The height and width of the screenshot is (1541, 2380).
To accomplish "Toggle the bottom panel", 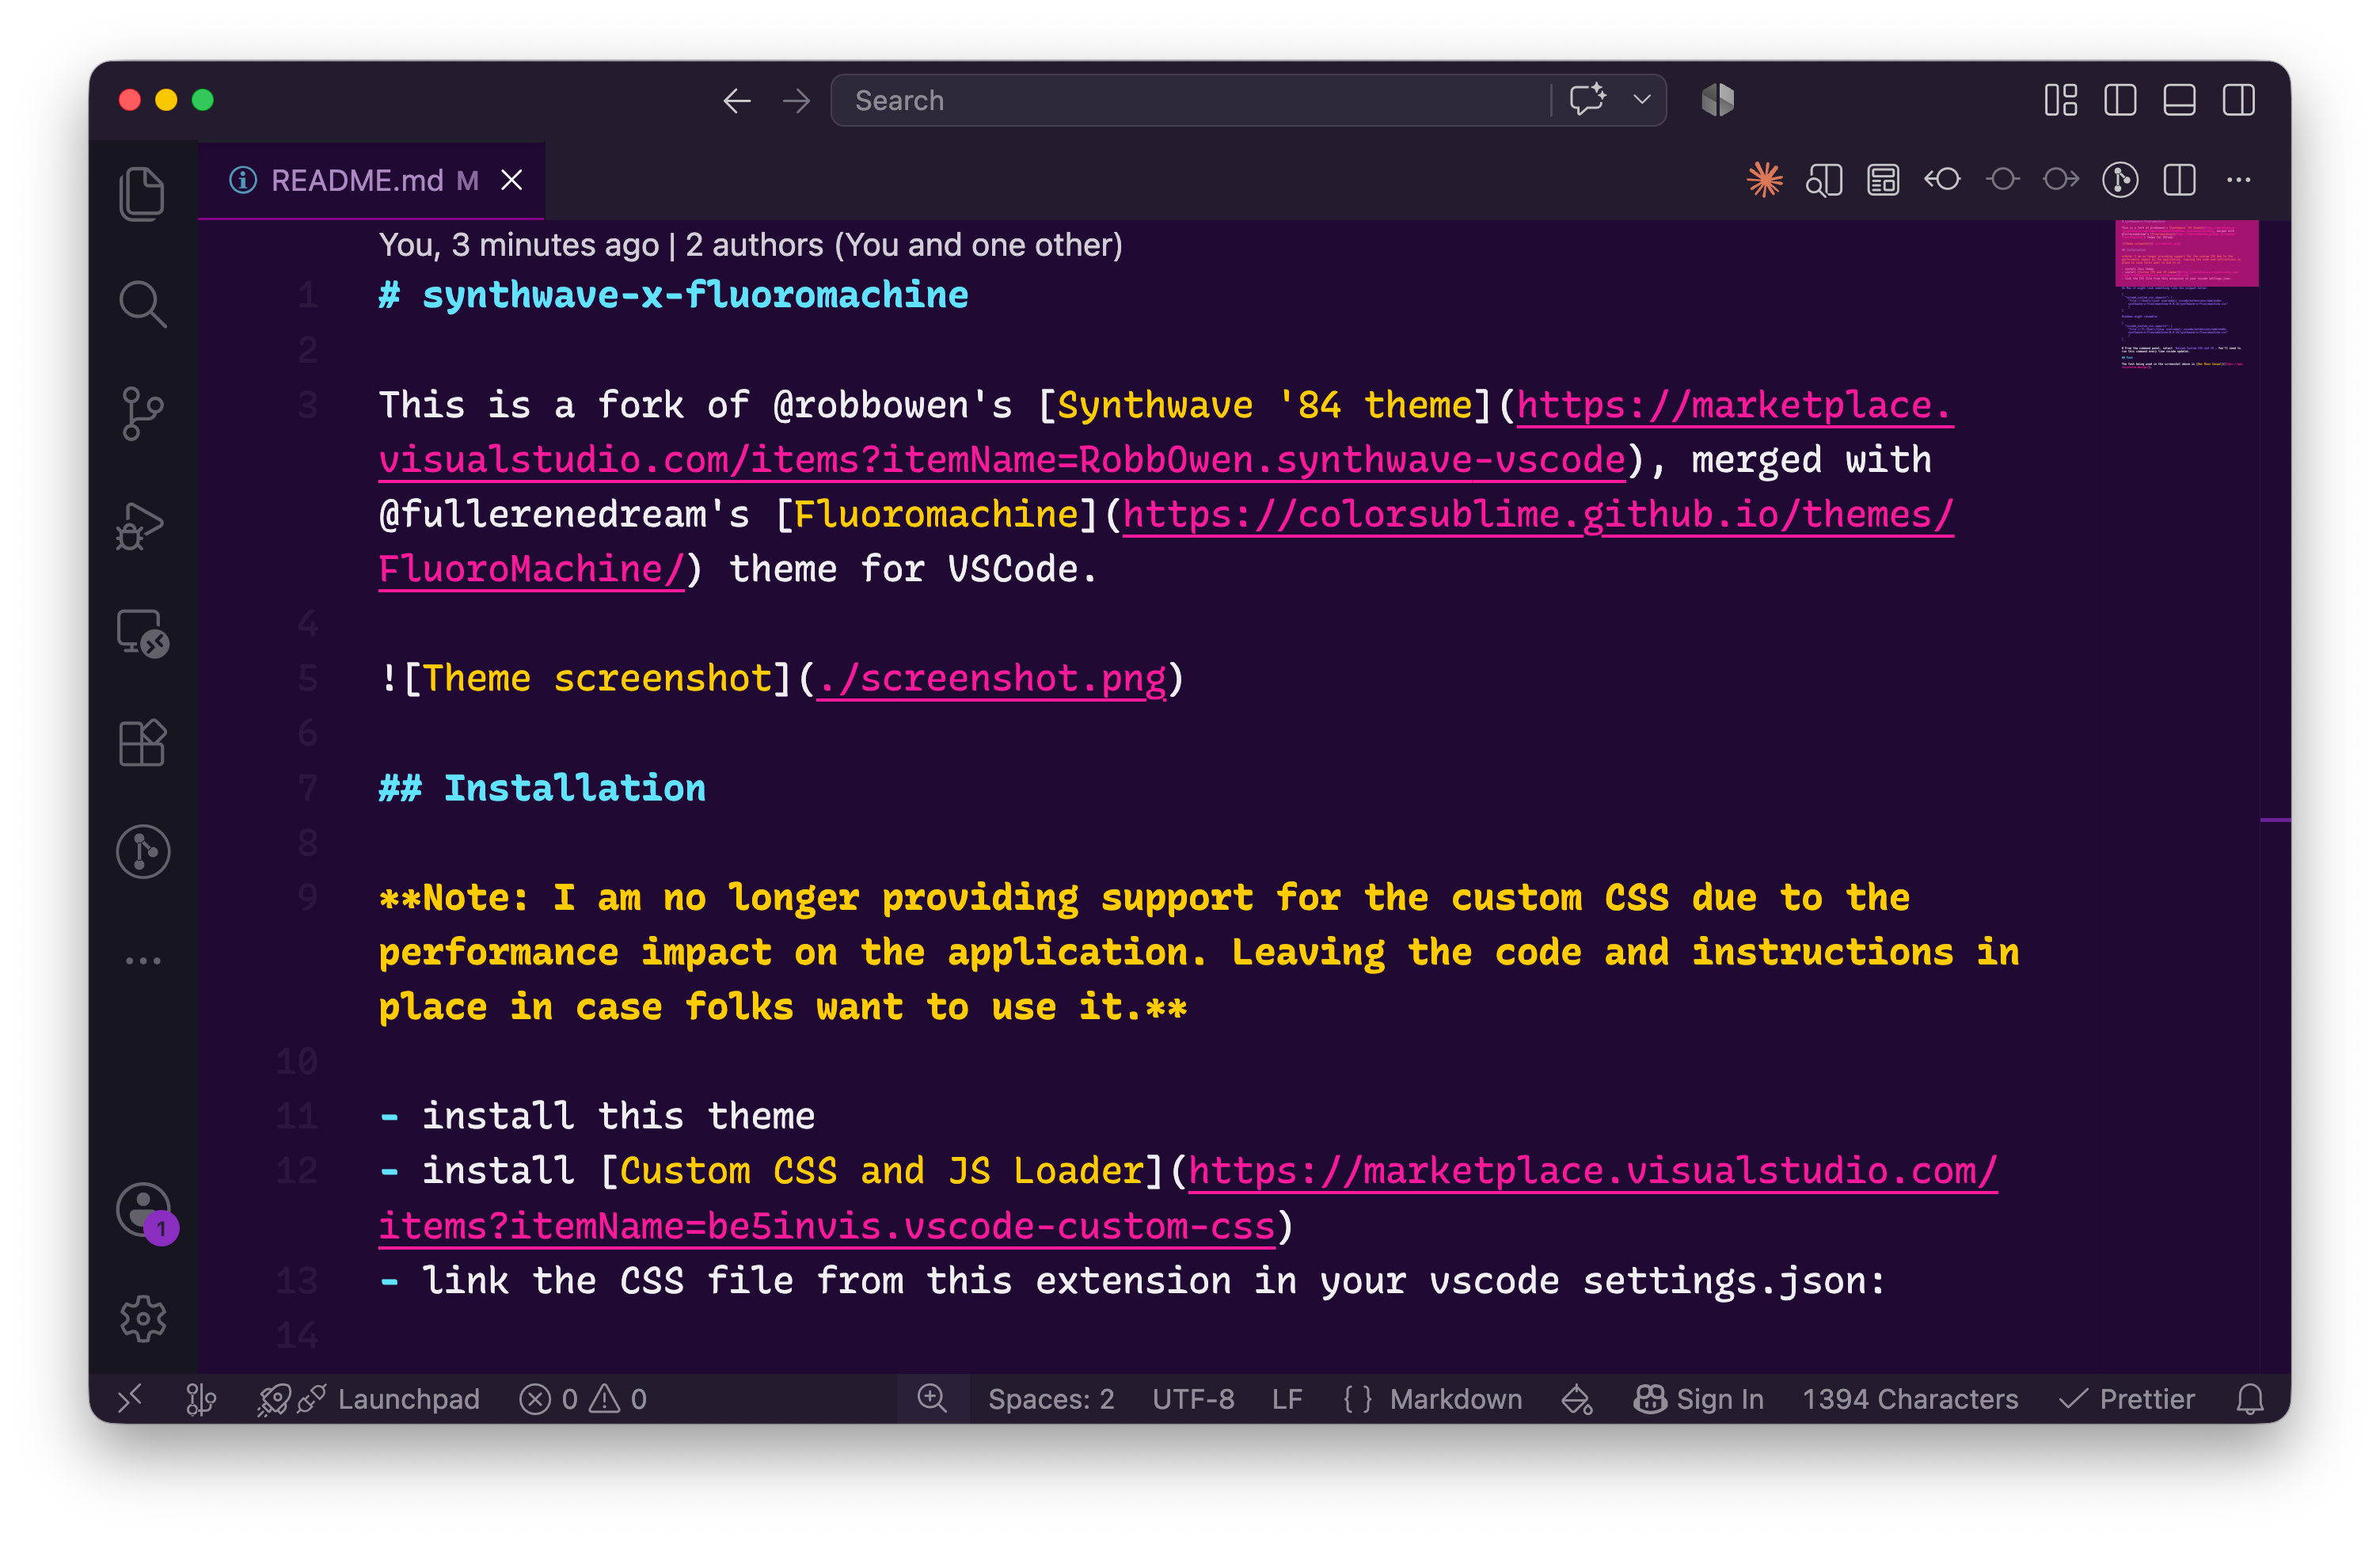I will click(x=2179, y=100).
